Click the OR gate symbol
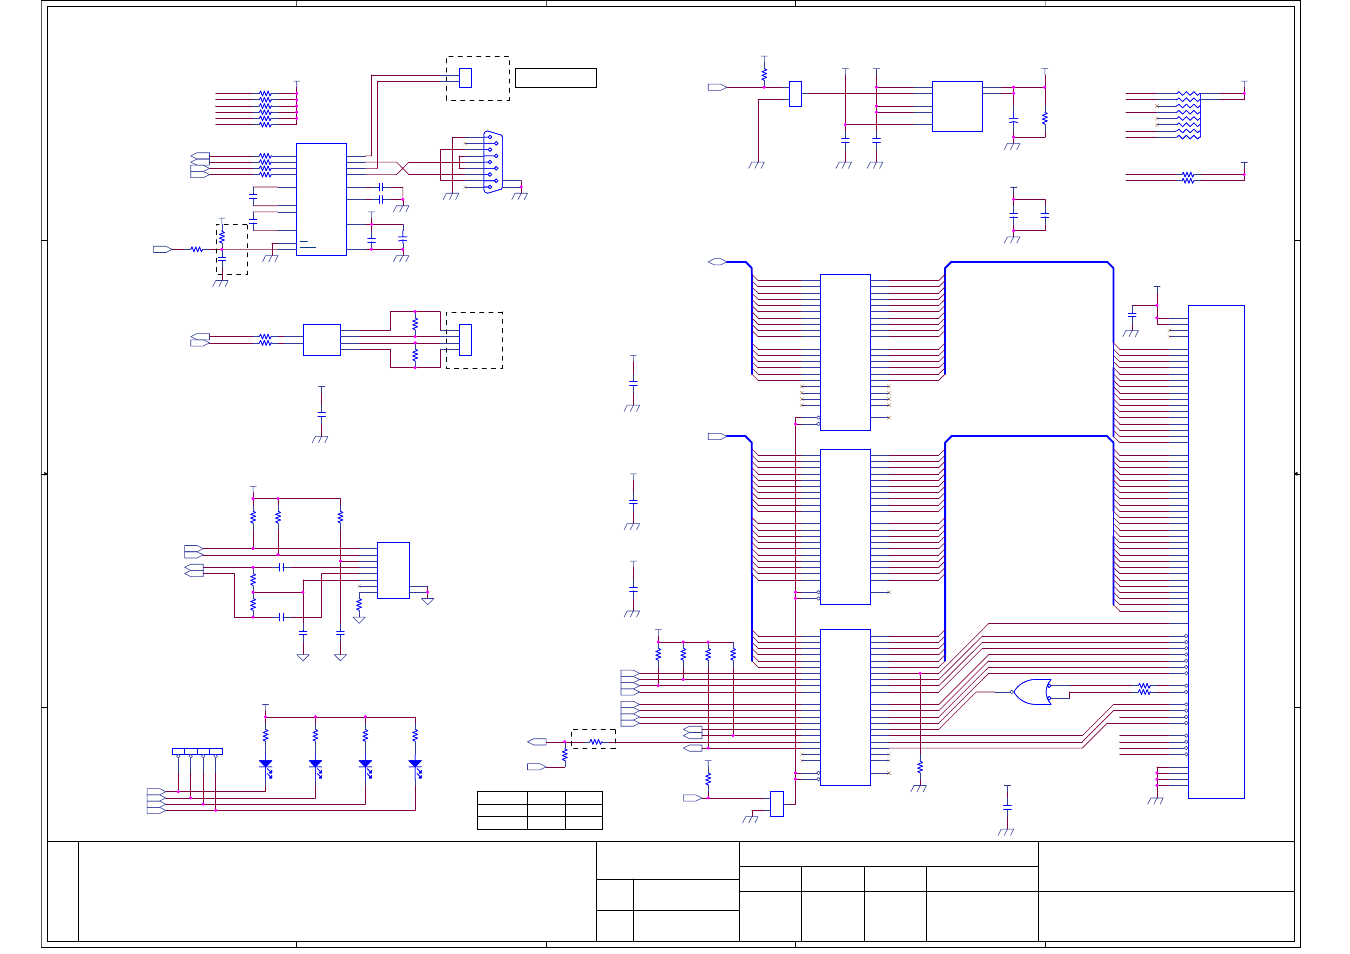The width and height of the screenshot is (1350, 954). tap(1032, 691)
